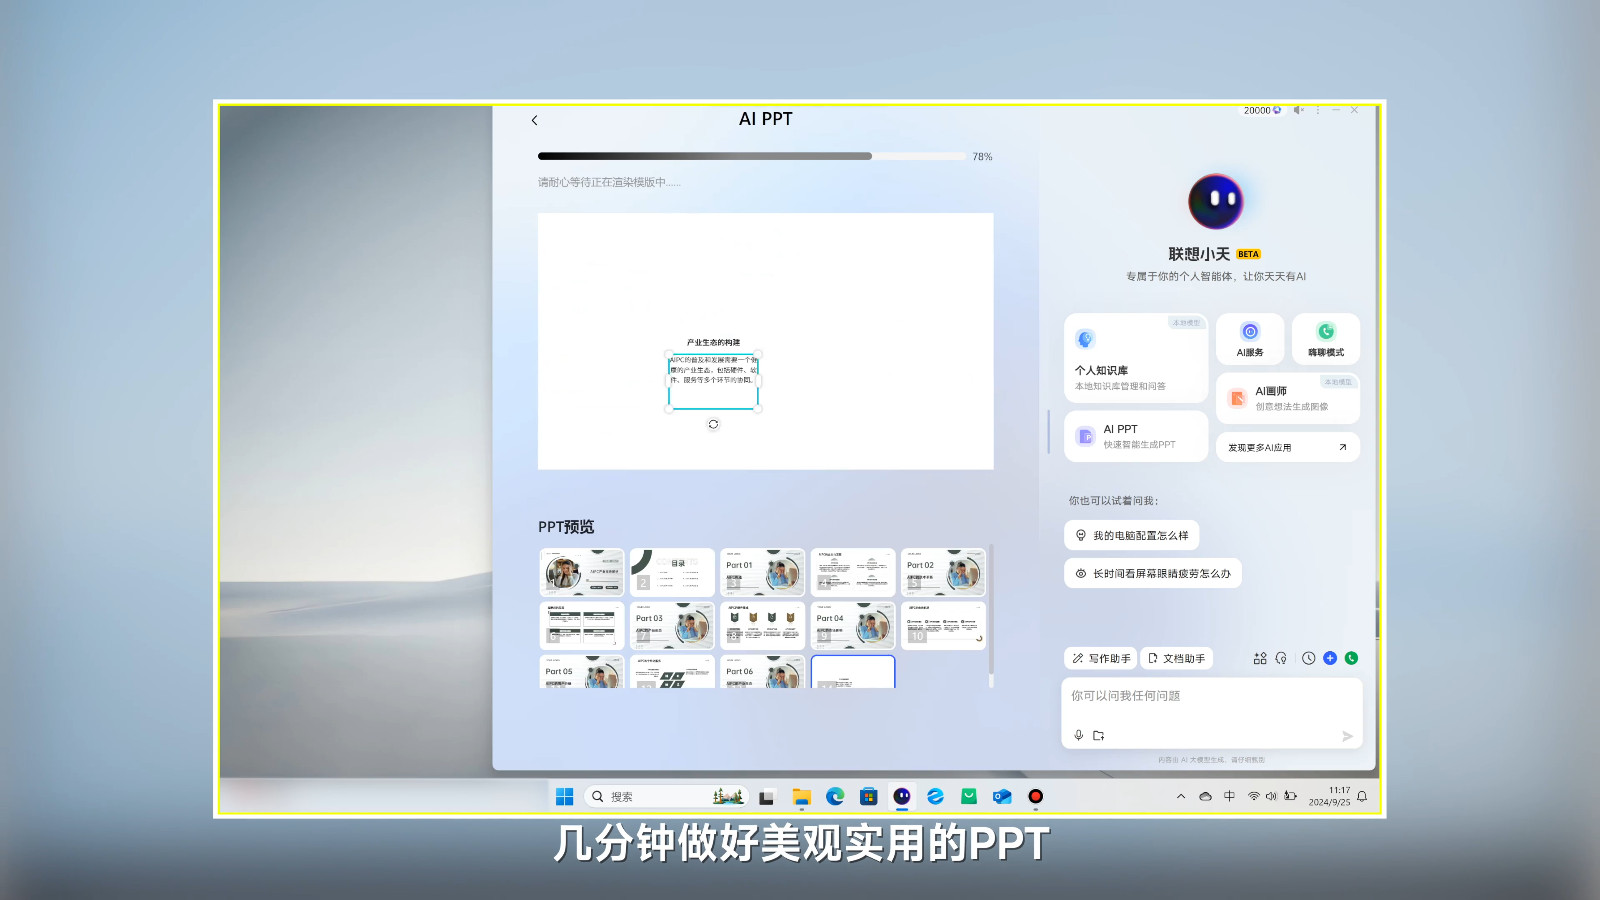Open the 文档助手 tool

(1176, 658)
